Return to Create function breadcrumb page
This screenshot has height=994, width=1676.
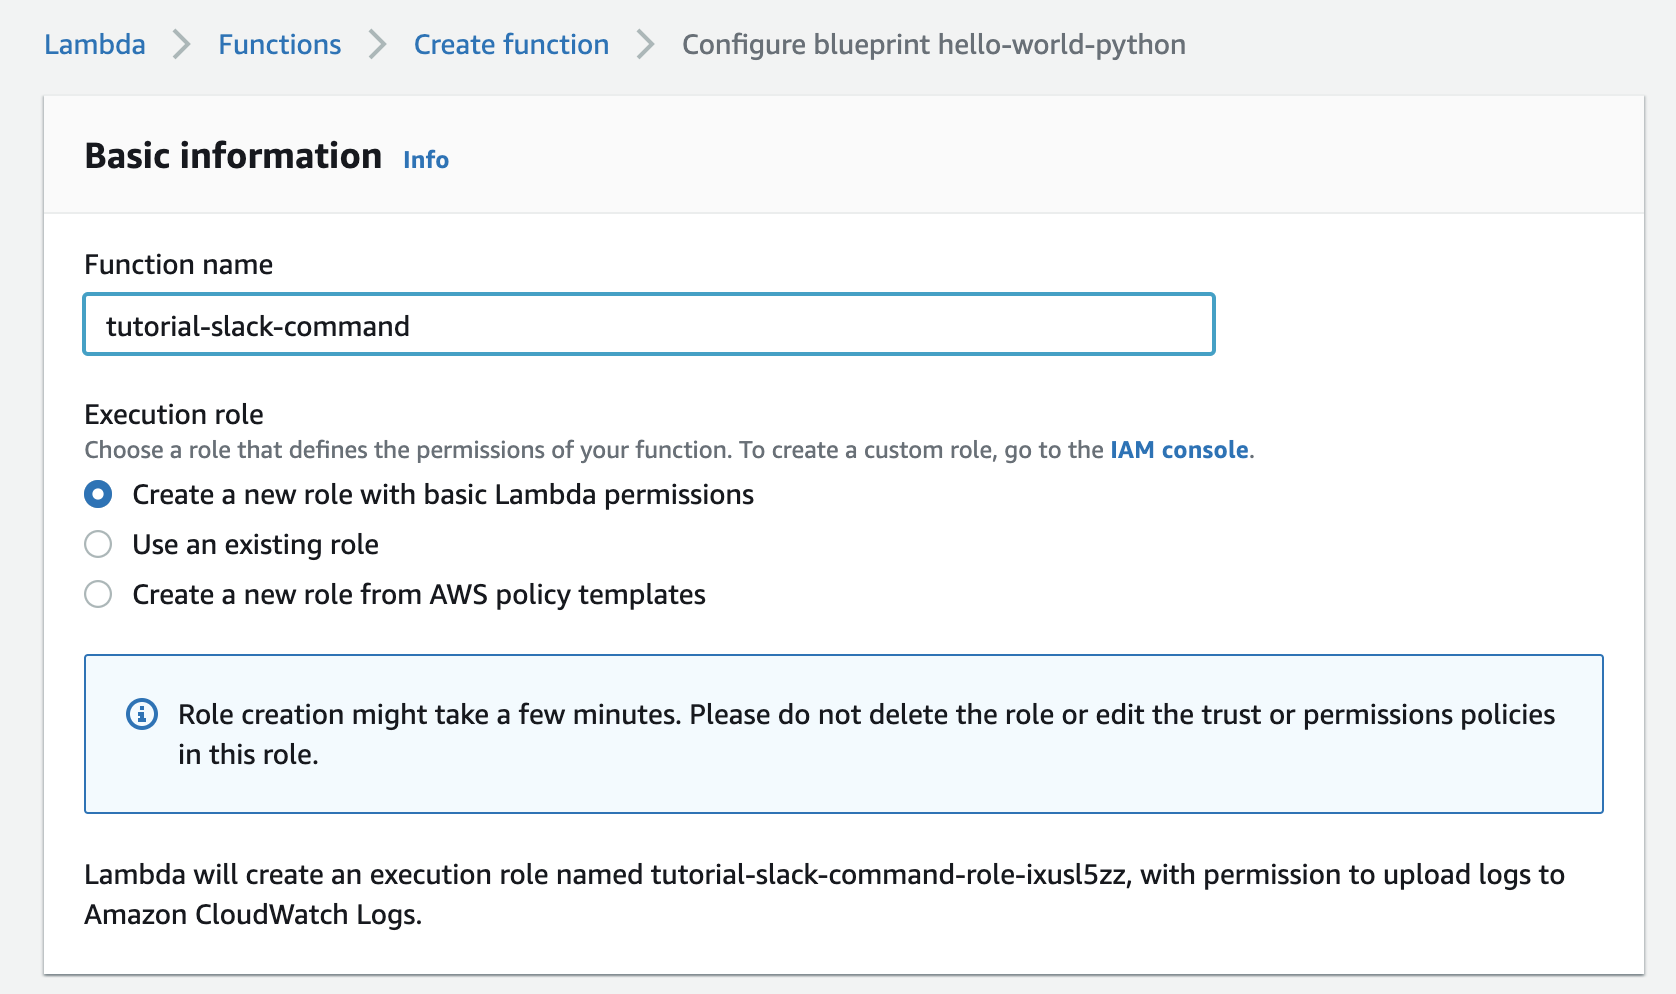click(x=511, y=44)
